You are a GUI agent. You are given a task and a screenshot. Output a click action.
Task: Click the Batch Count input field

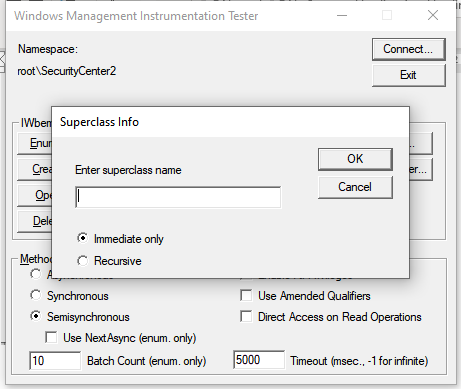point(55,360)
